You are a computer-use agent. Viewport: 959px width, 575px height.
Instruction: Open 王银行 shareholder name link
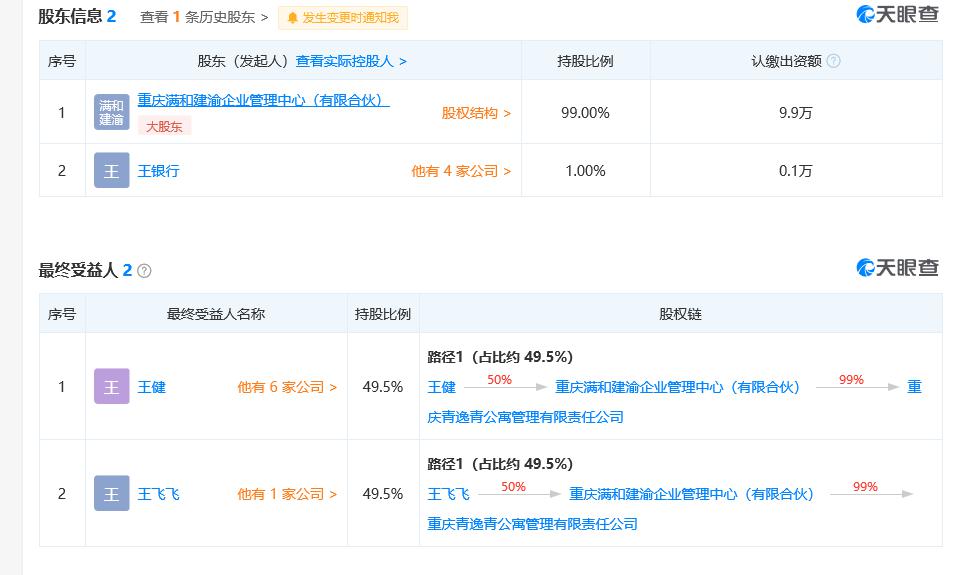[x=158, y=171]
